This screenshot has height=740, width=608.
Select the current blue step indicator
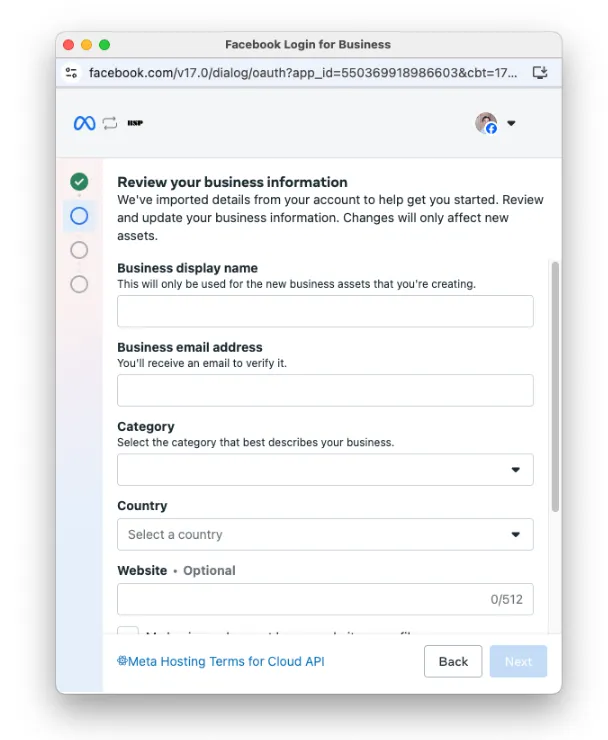click(79, 215)
